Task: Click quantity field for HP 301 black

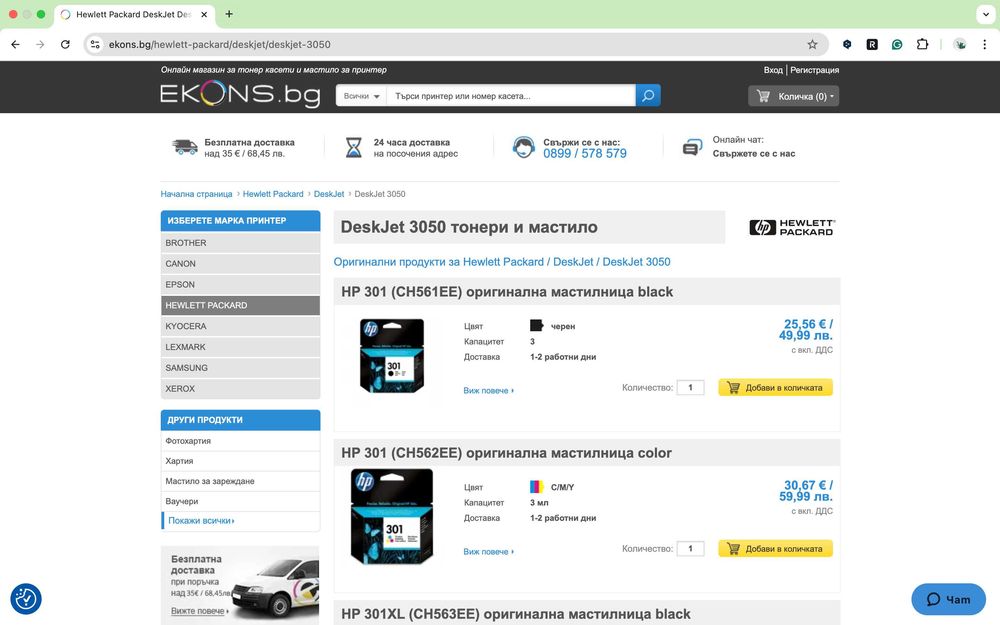Action: 690,387
